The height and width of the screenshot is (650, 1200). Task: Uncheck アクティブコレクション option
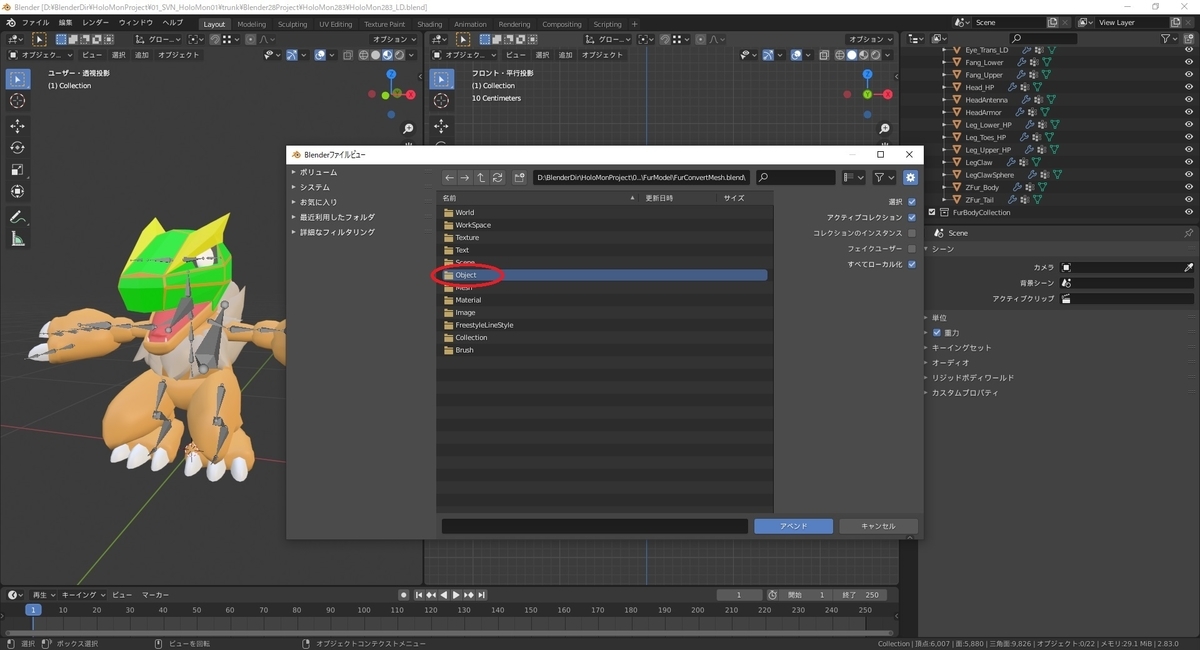point(912,217)
